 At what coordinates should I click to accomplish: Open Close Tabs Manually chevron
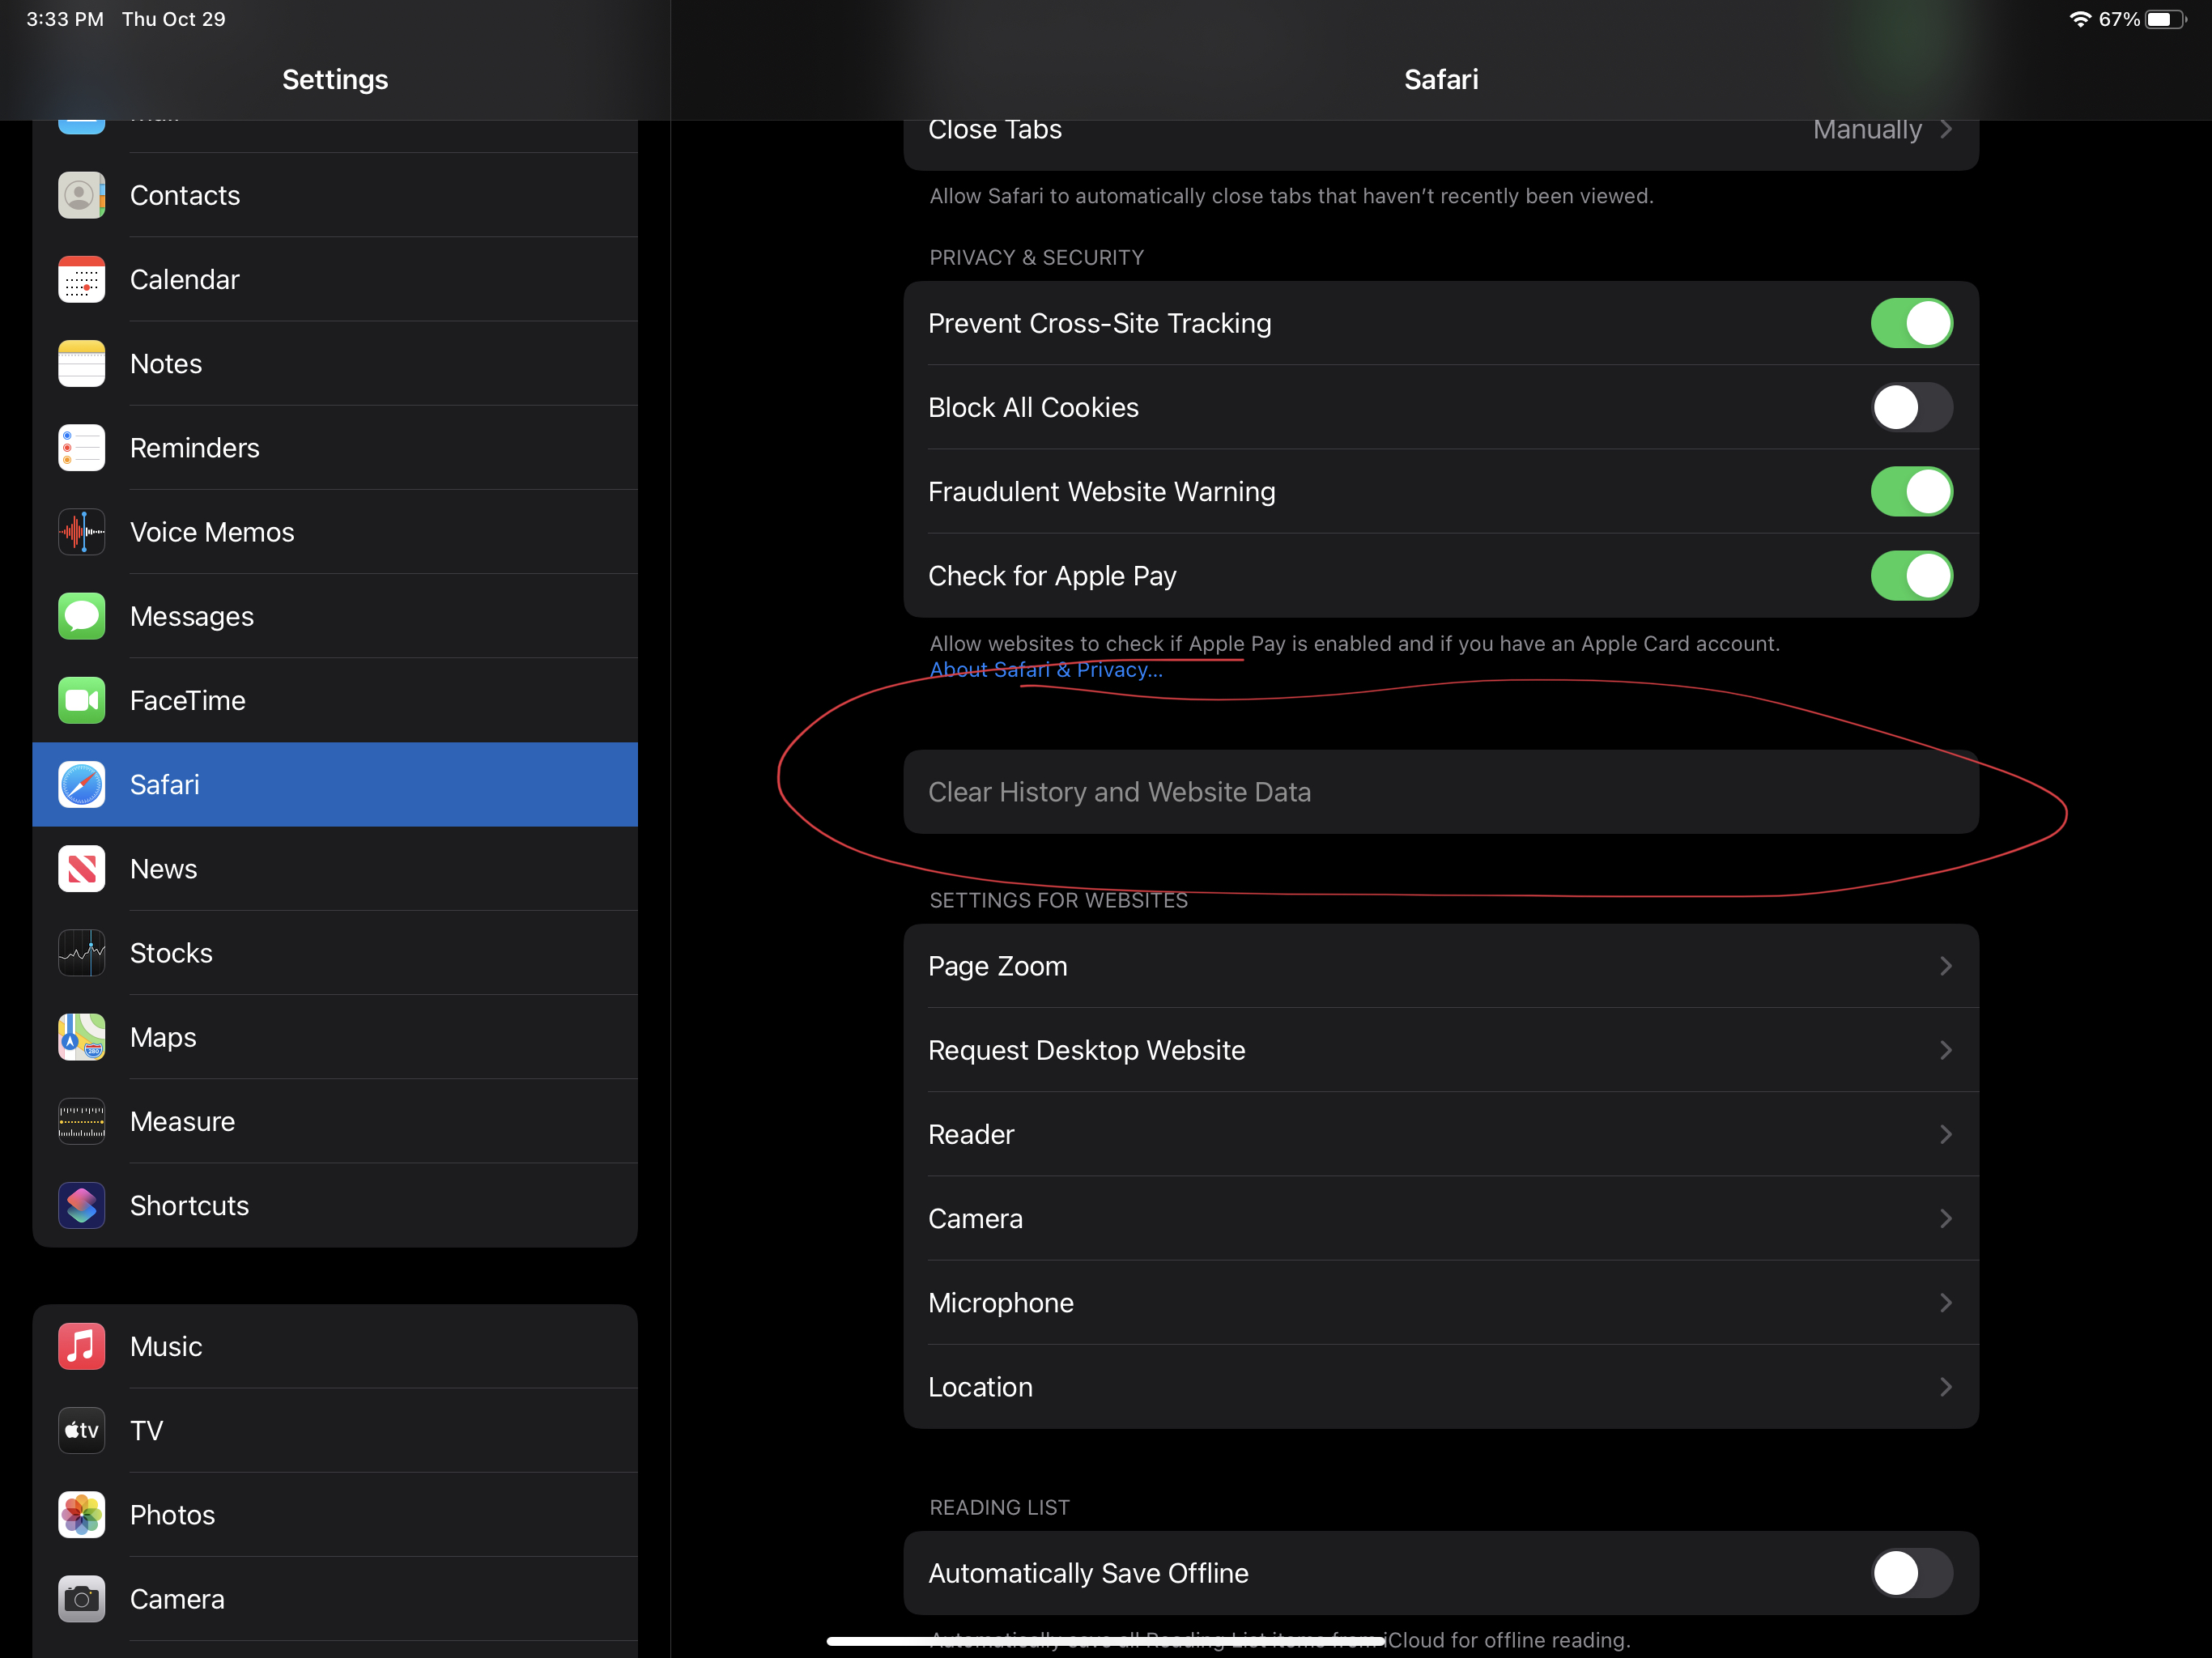click(1945, 129)
